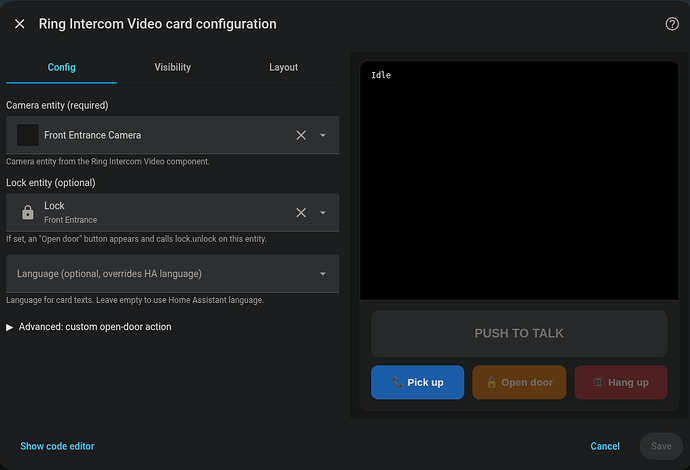Click the Open door button
The width and height of the screenshot is (690, 470).
click(519, 382)
